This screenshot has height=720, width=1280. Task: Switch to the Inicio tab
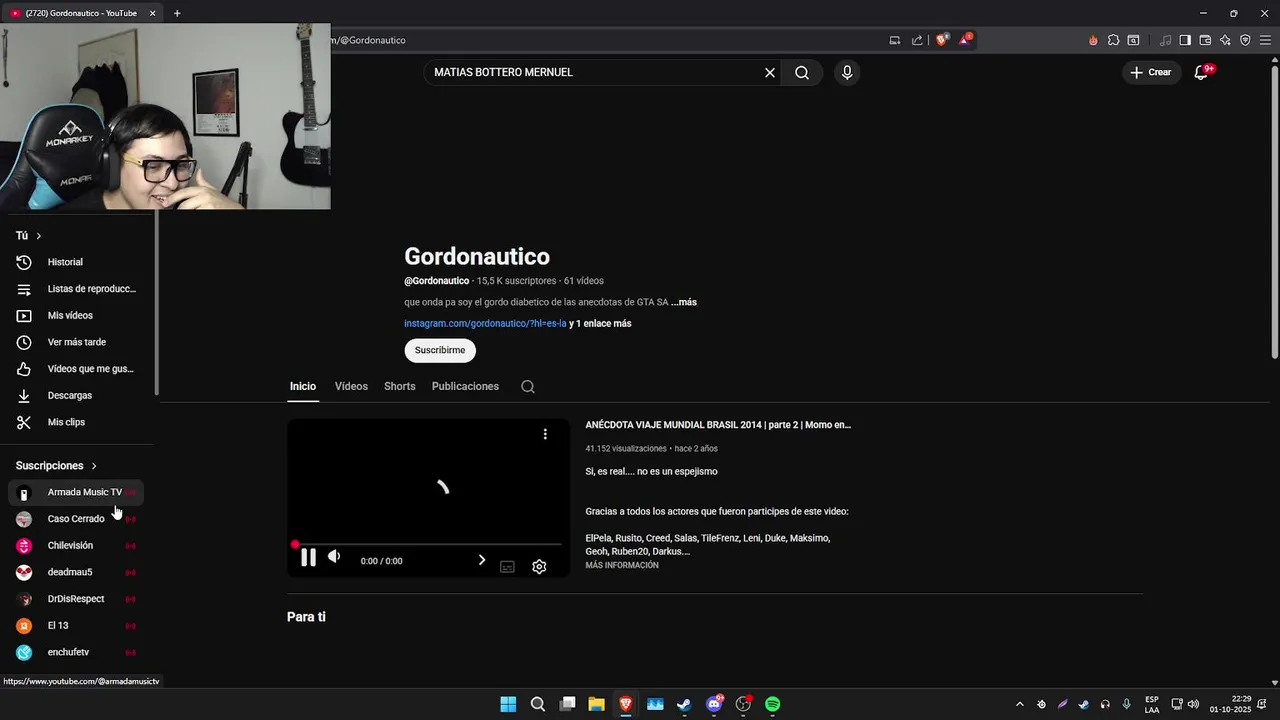pos(303,386)
